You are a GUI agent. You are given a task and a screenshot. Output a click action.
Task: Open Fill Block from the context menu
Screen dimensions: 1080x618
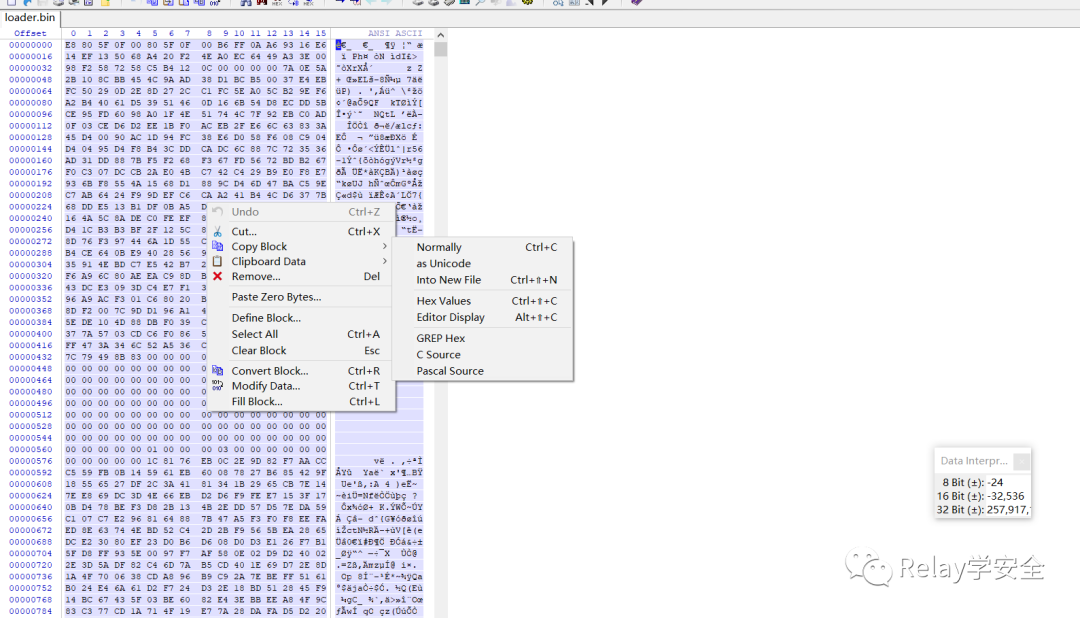point(257,402)
